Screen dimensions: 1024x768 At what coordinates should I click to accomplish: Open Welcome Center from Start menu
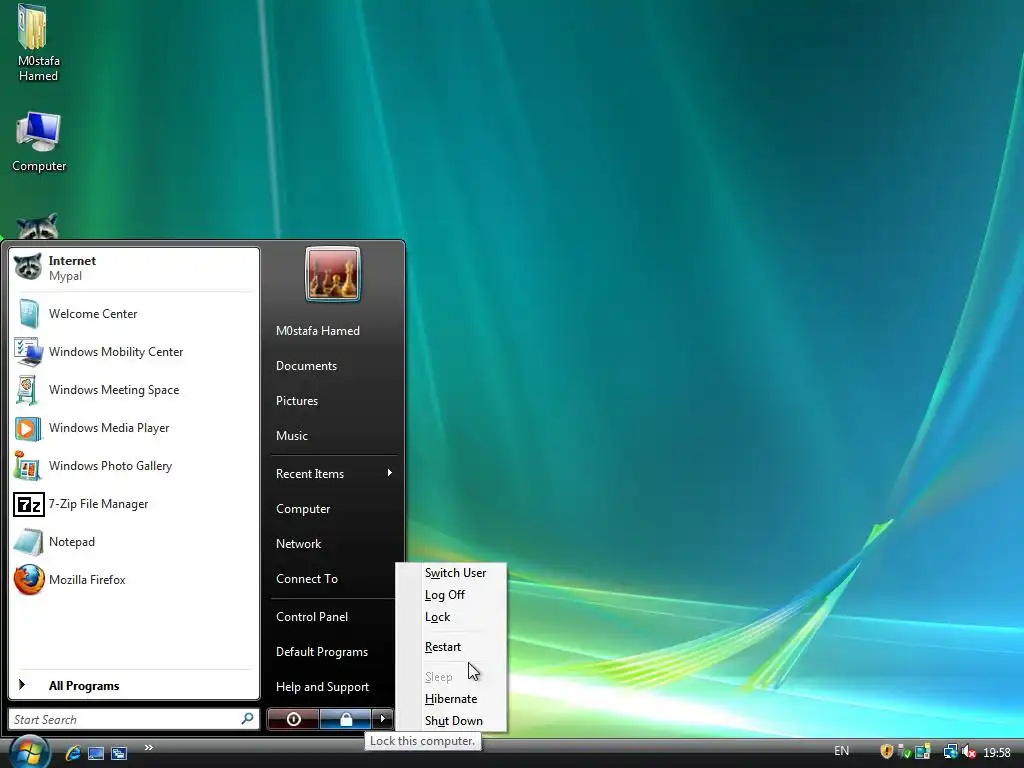click(x=134, y=313)
